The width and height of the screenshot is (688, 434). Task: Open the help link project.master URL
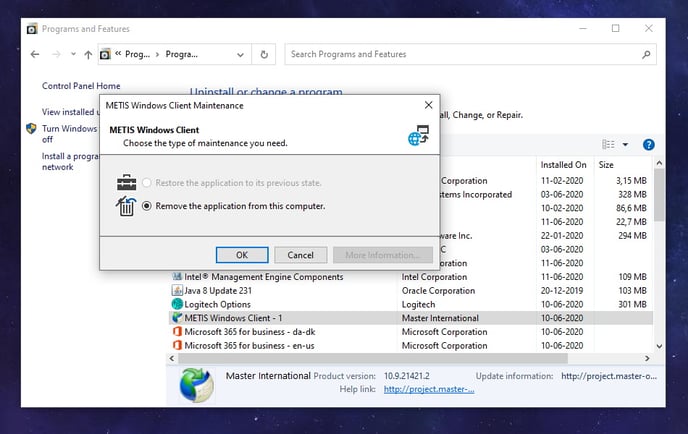[429, 389]
